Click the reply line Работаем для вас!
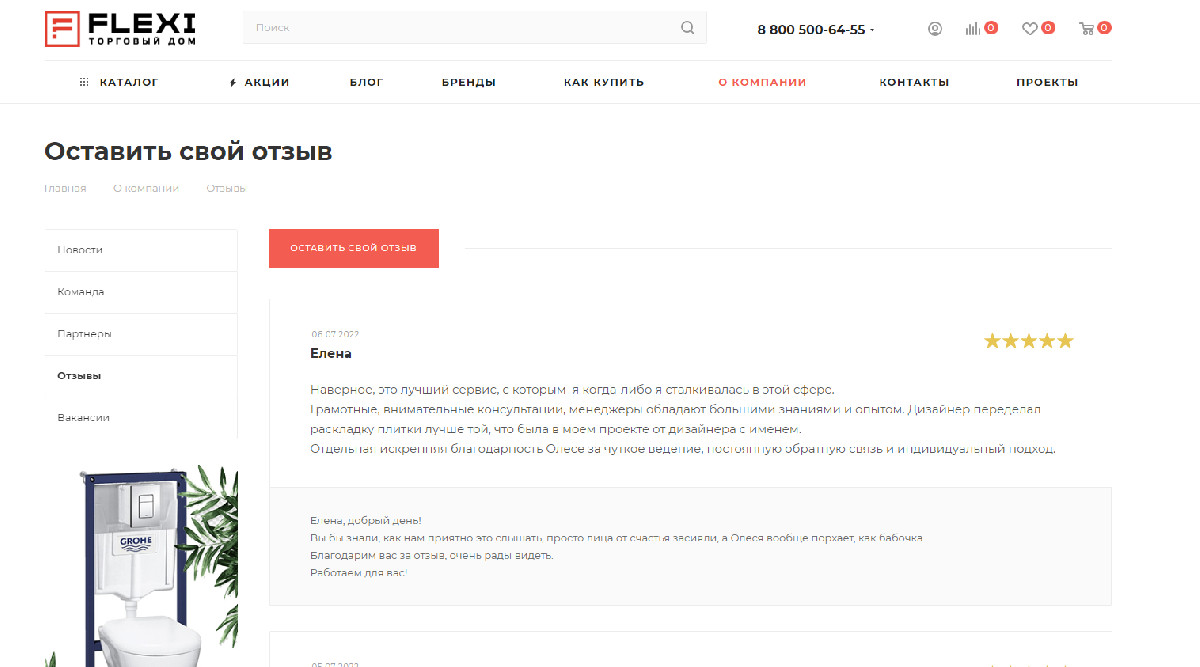 pos(359,573)
